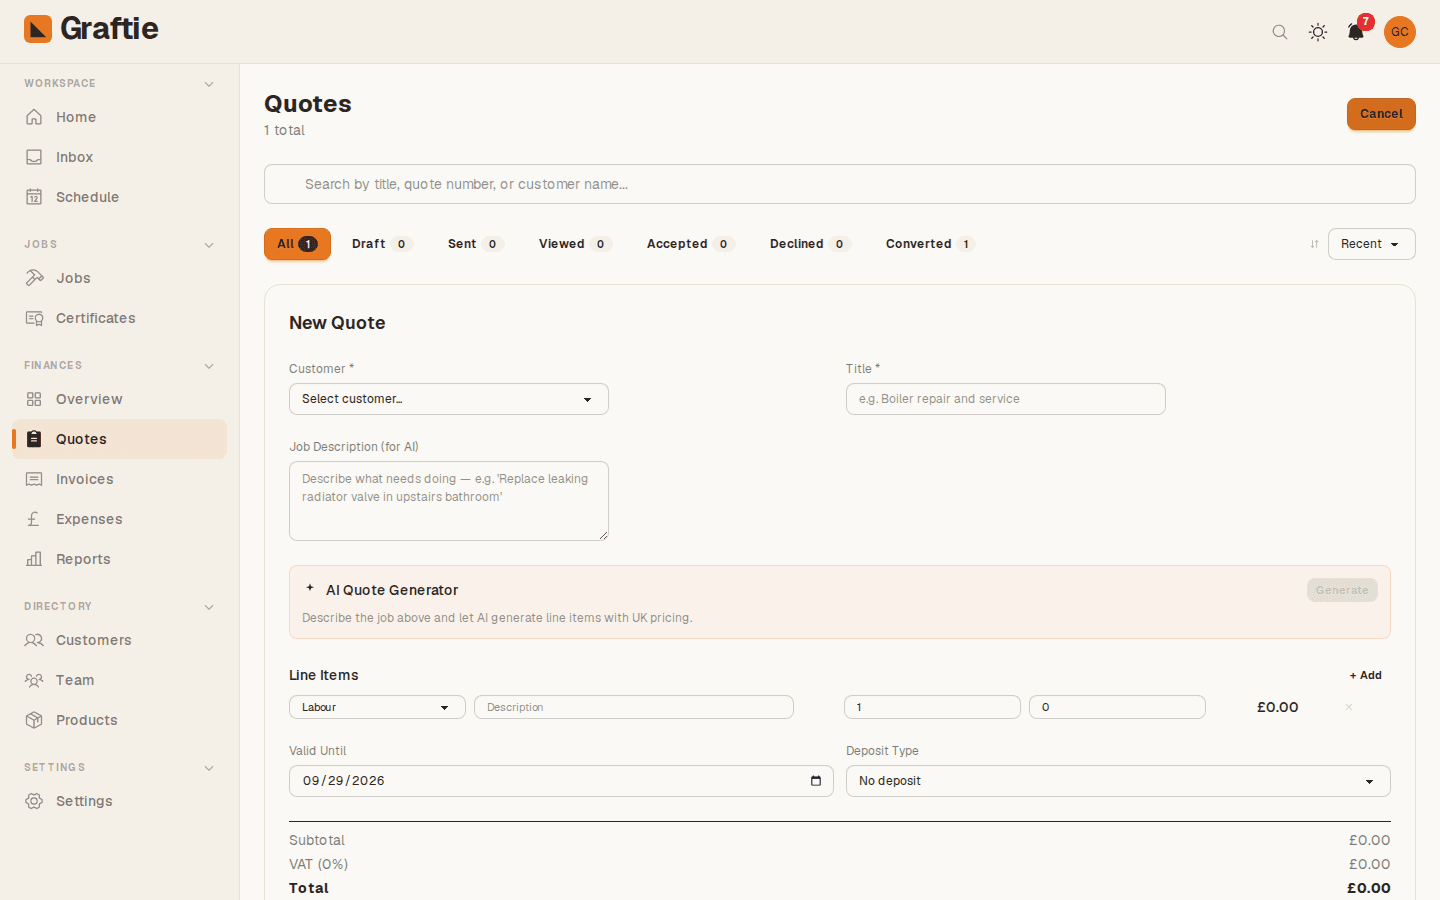Select the All quotes tab
Image resolution: width=1440 pixels, height=900 pixels.
297,244
